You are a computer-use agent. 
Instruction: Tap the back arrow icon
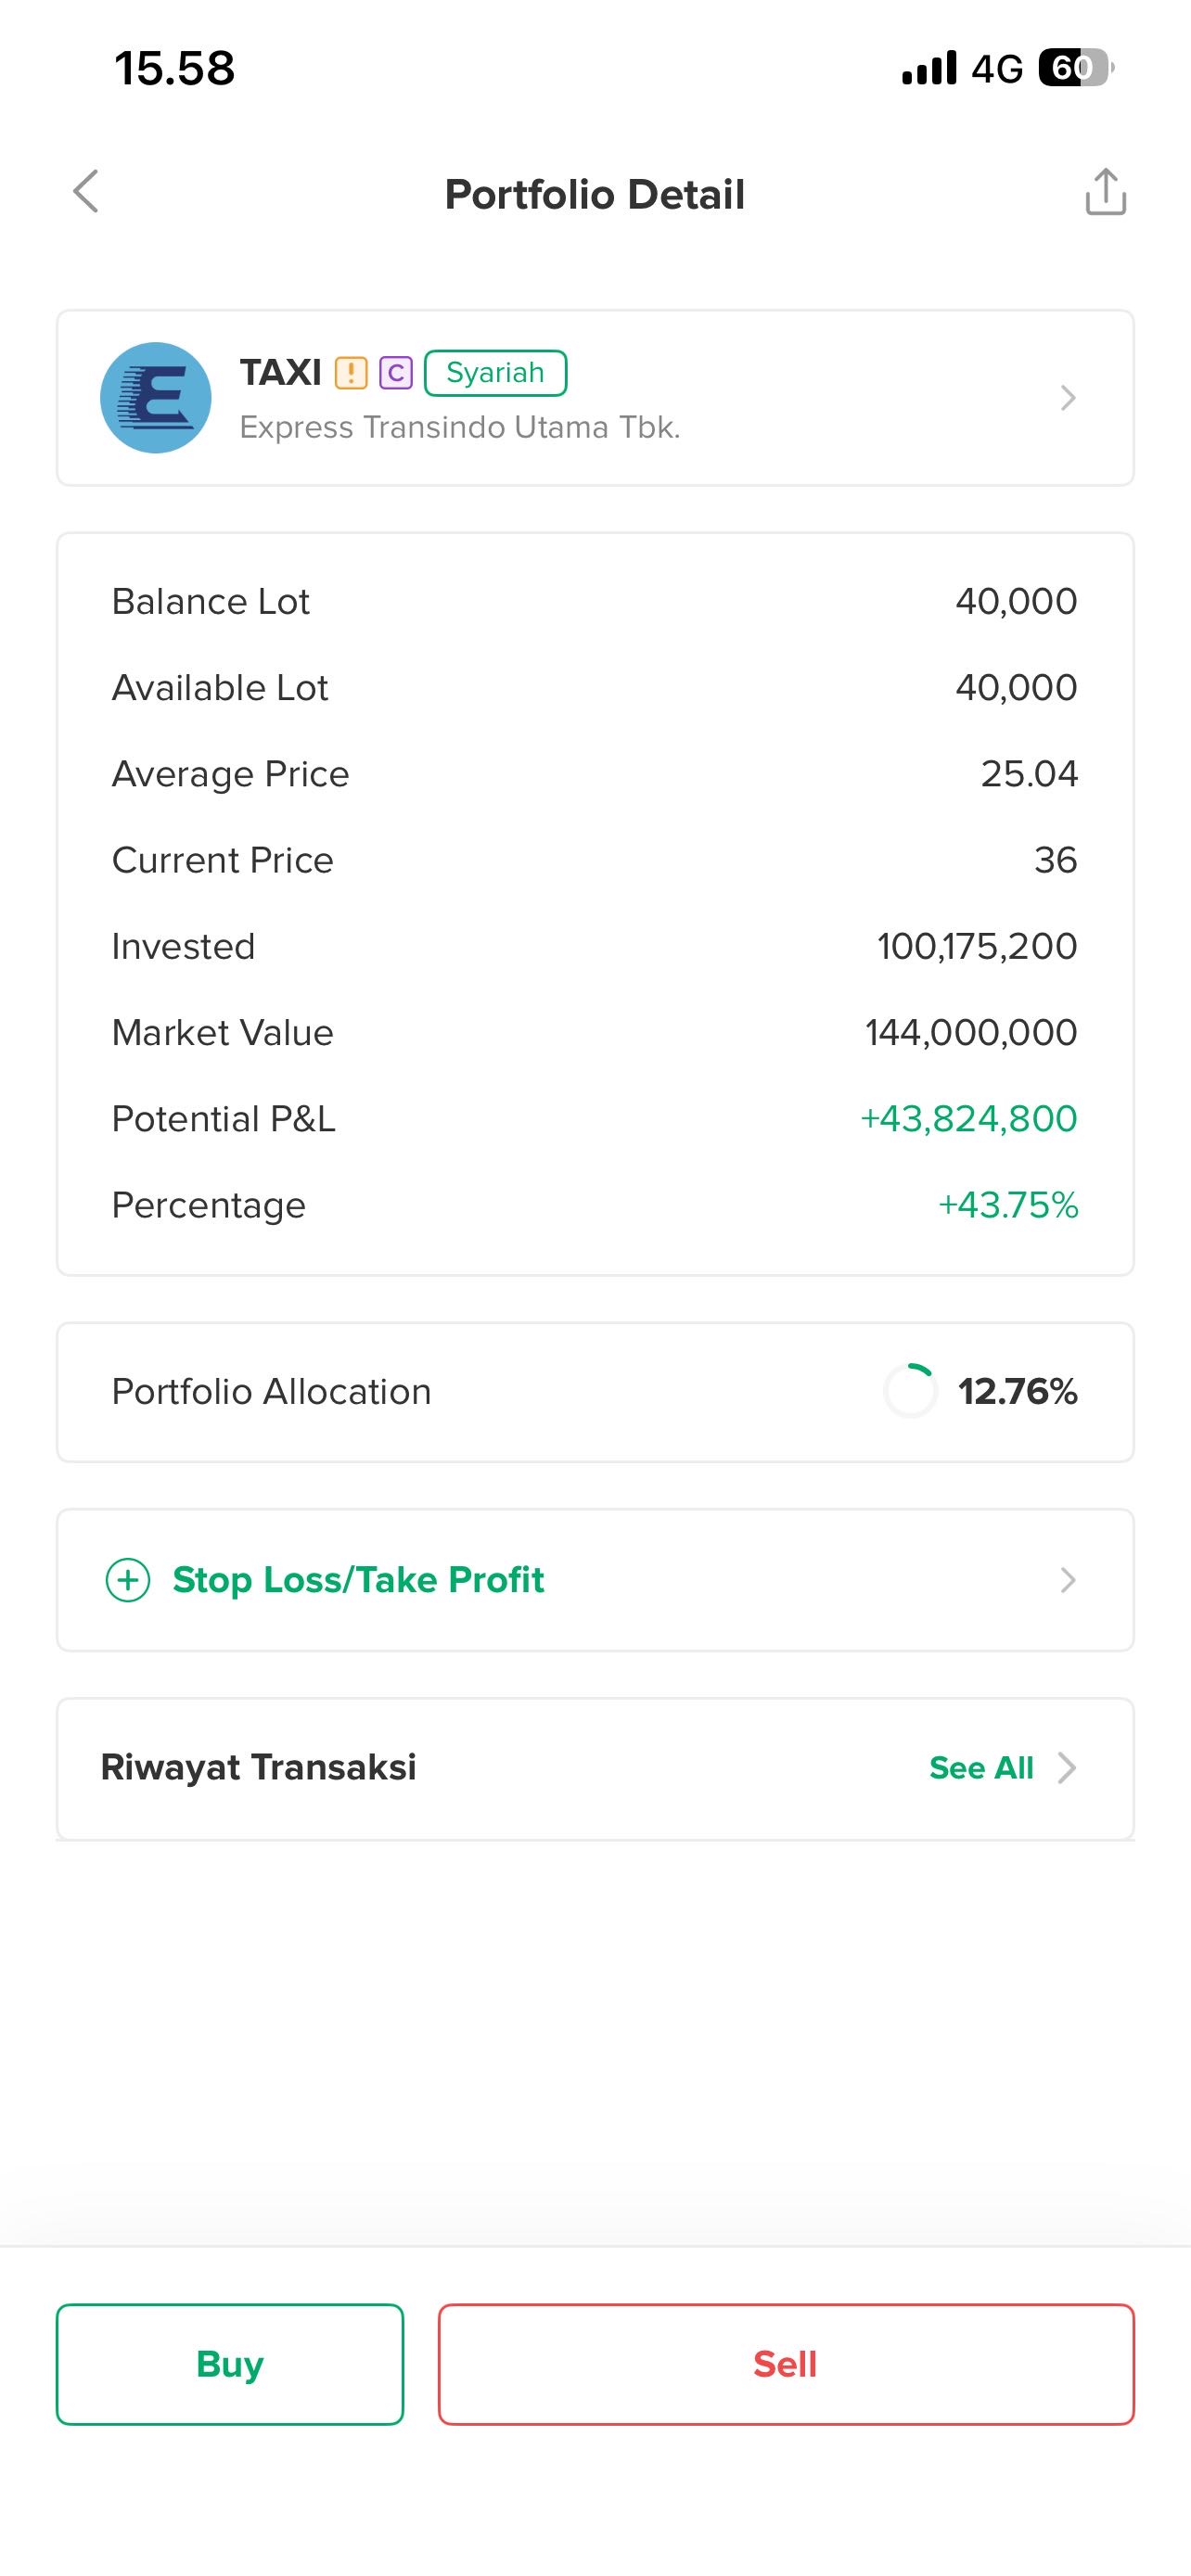point(87,191)
